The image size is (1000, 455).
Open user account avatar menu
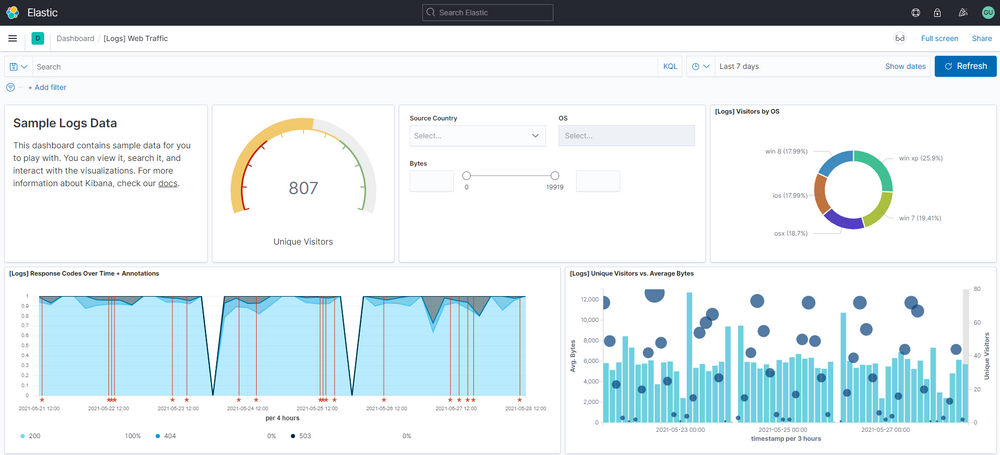click(x=987, y=13)
